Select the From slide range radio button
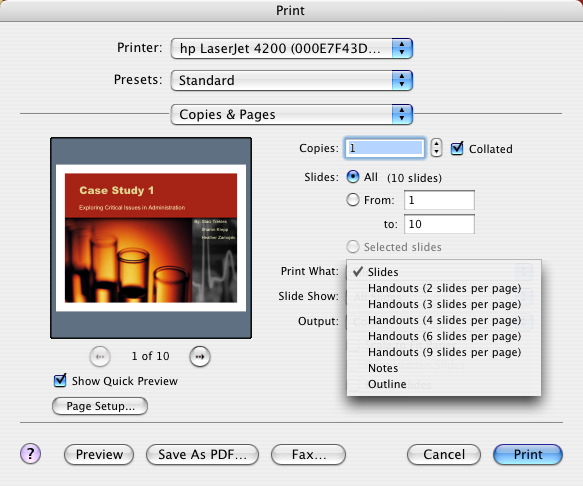The width and height of the screenshot is (583, 486). [x=352, y=200]
